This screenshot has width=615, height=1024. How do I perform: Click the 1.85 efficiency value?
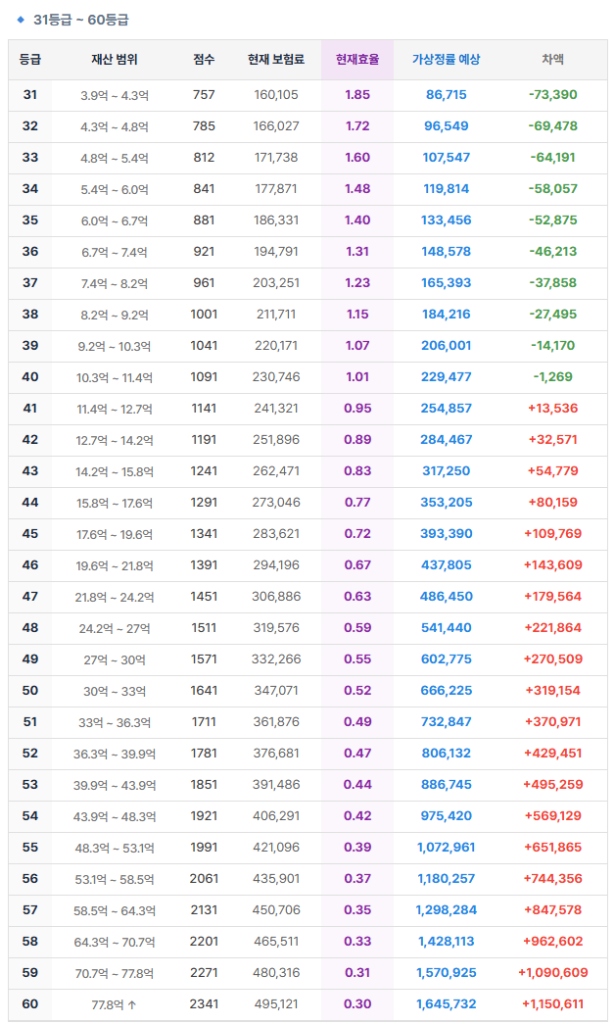357,95
